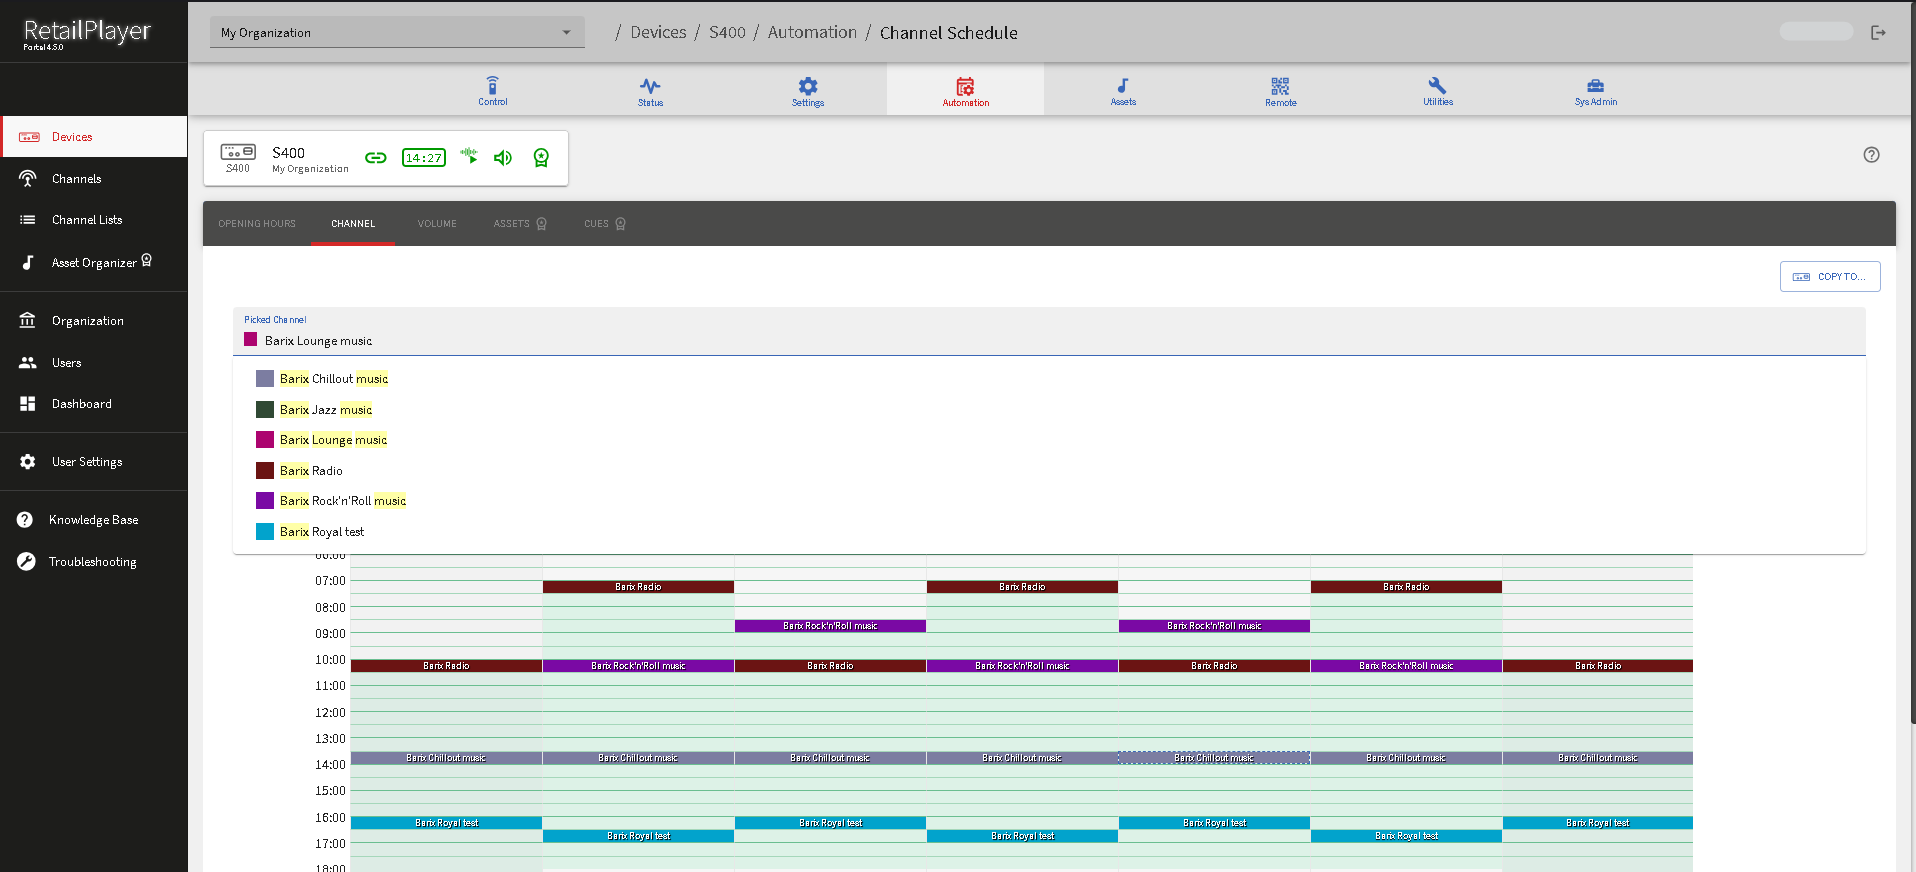
Task: Click the S400 speaker volume icon
Action: [x=503, y=158]
